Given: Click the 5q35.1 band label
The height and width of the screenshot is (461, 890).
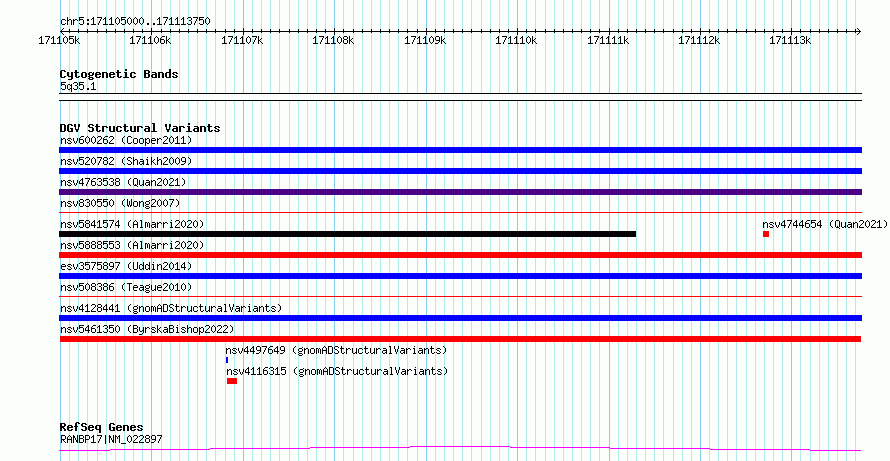Looking at the screenshot, I should 78,86.
